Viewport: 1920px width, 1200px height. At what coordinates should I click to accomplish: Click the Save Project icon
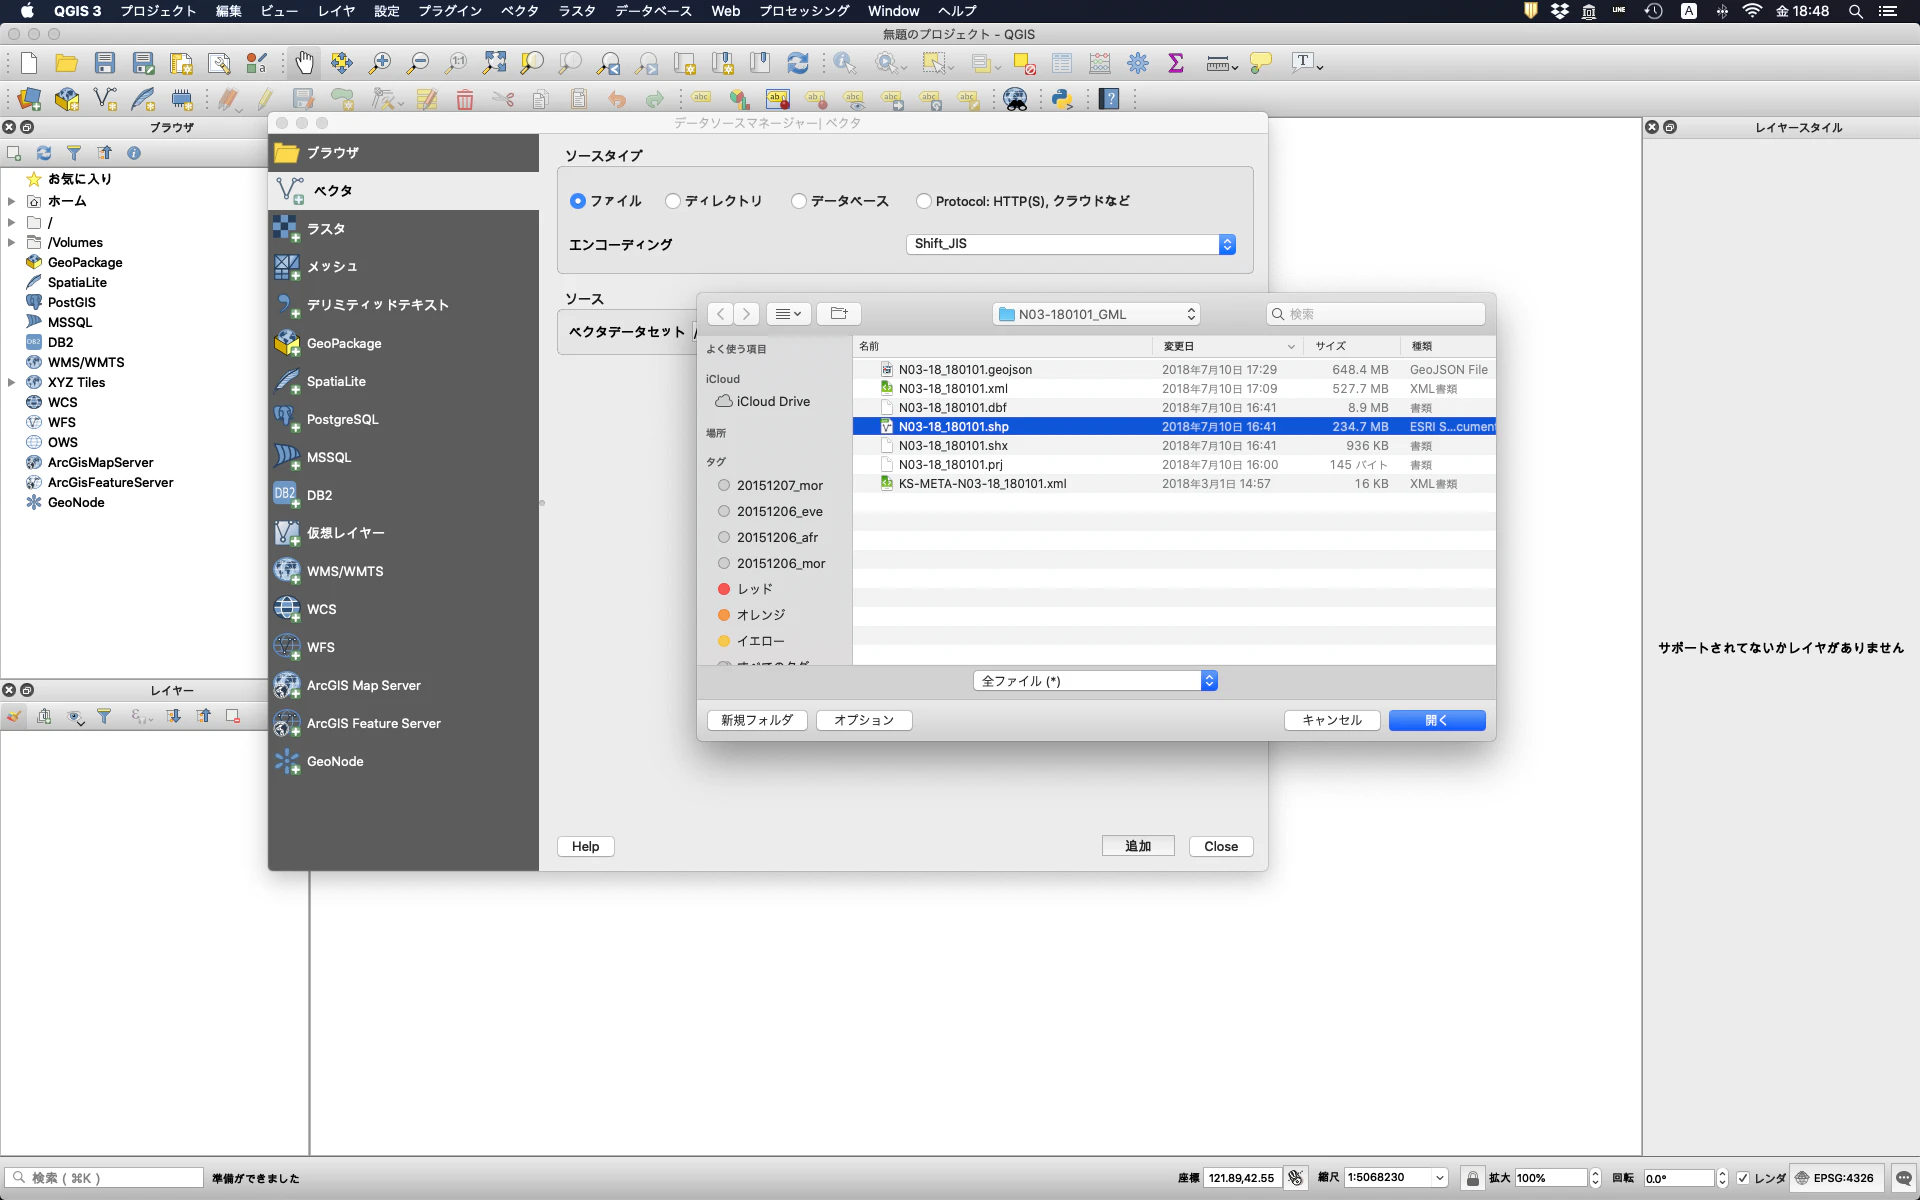click(x=105, y=63)
